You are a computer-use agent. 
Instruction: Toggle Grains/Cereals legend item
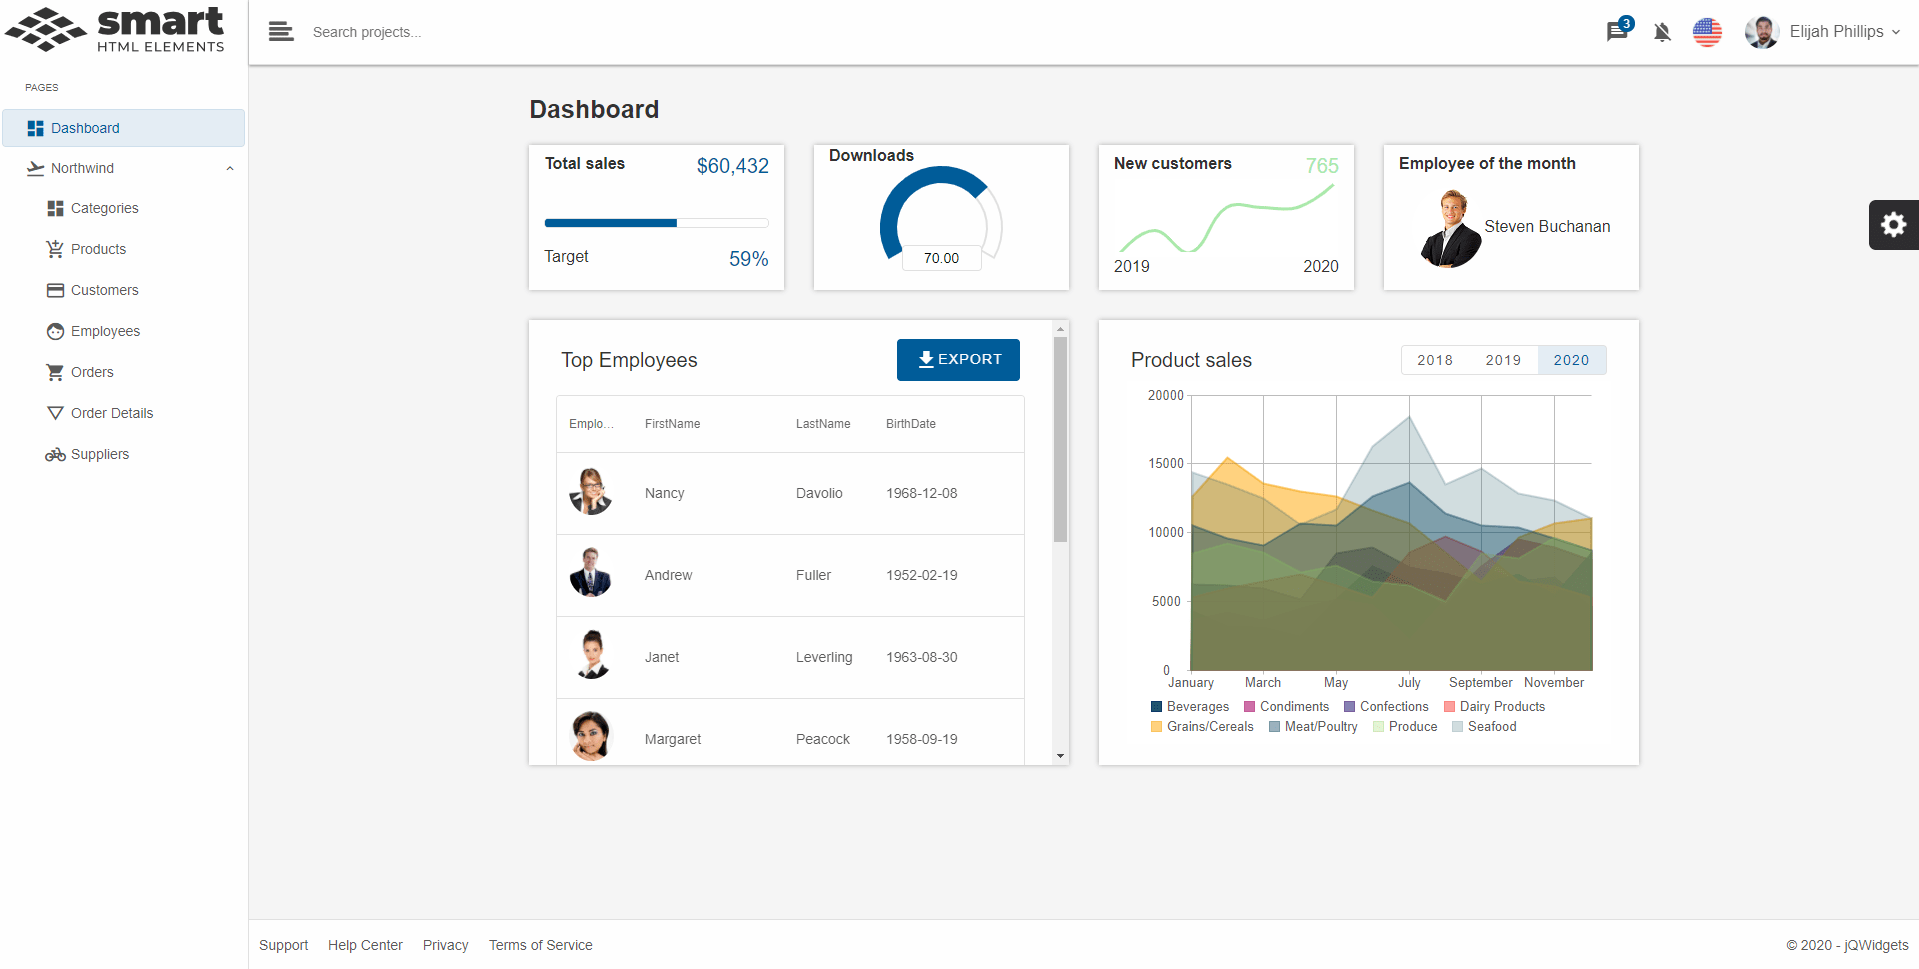pyautogui.click(x=1202, y=727)
